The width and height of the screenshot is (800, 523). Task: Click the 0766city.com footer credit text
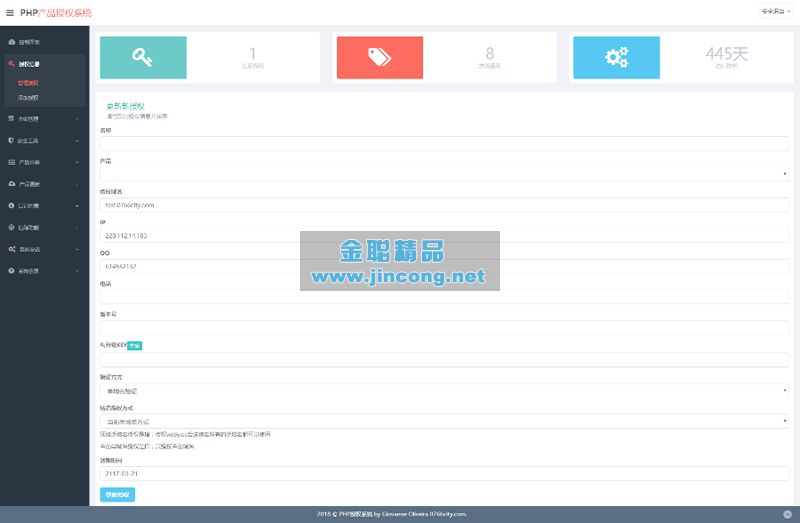click(x=448, y=514)
